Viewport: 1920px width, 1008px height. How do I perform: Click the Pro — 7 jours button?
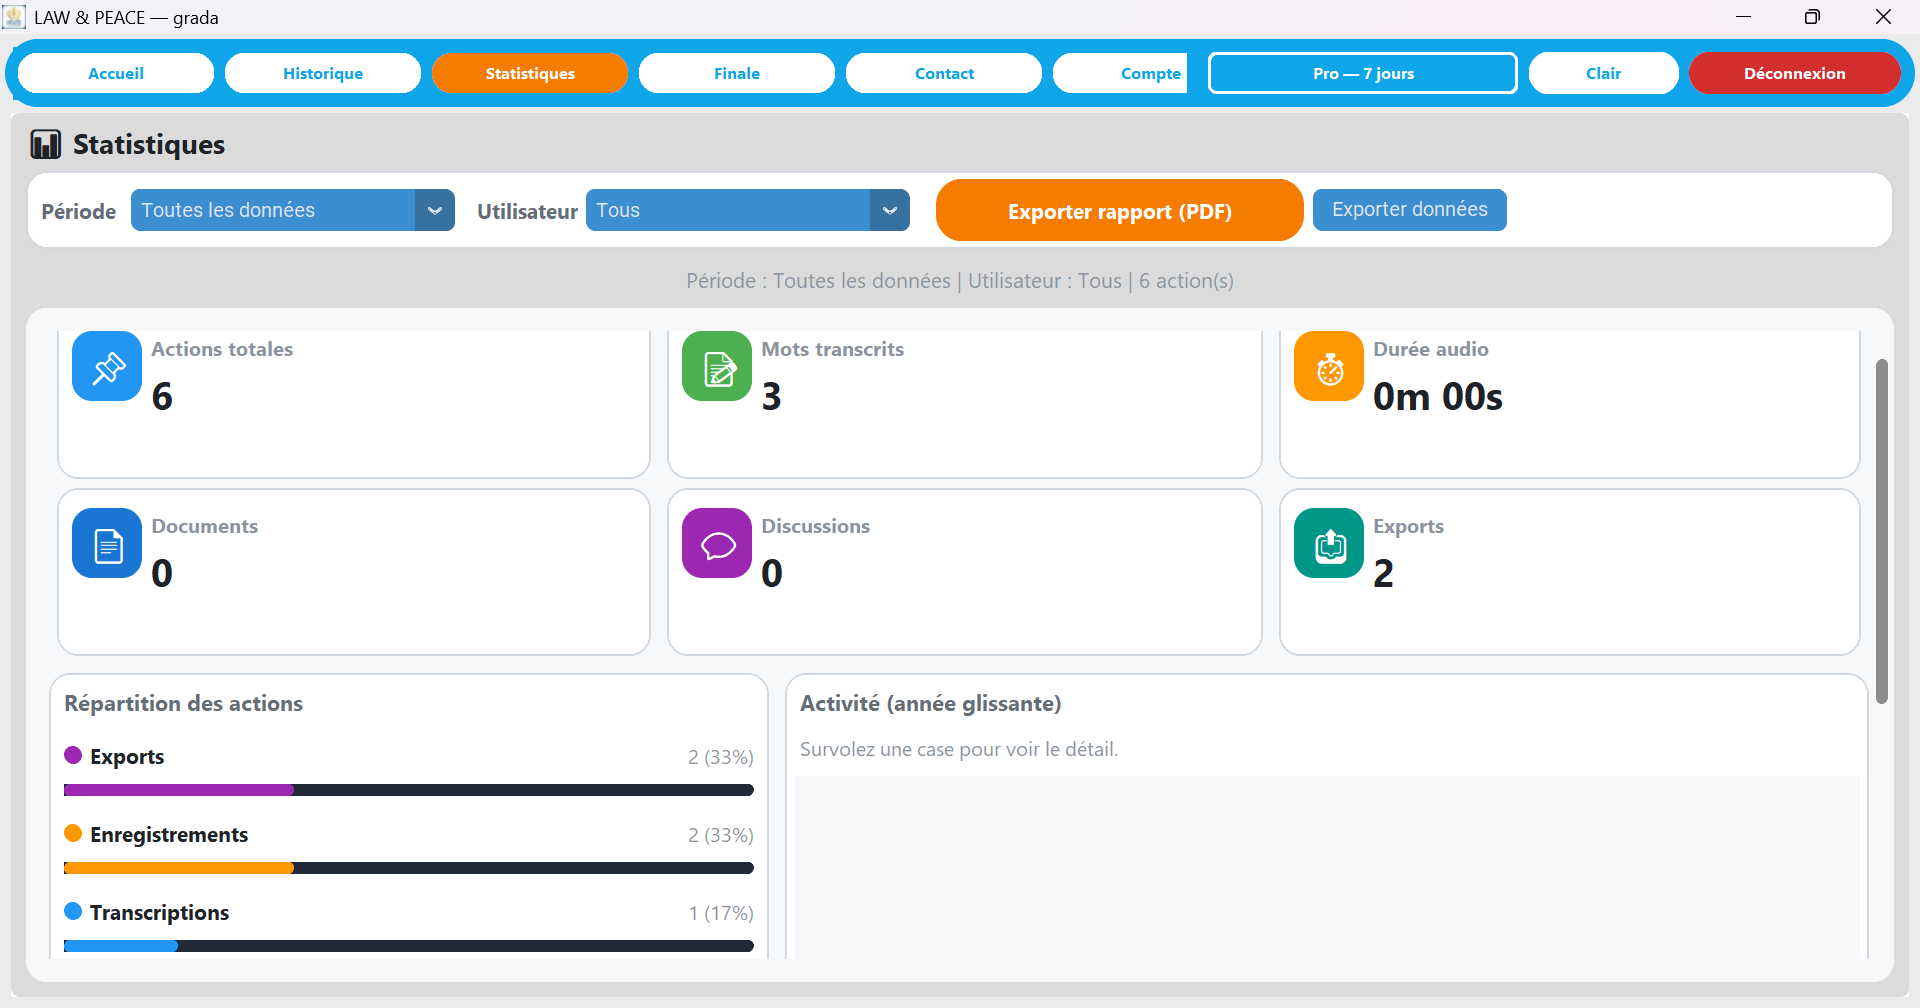click(x=1363, y=73)
